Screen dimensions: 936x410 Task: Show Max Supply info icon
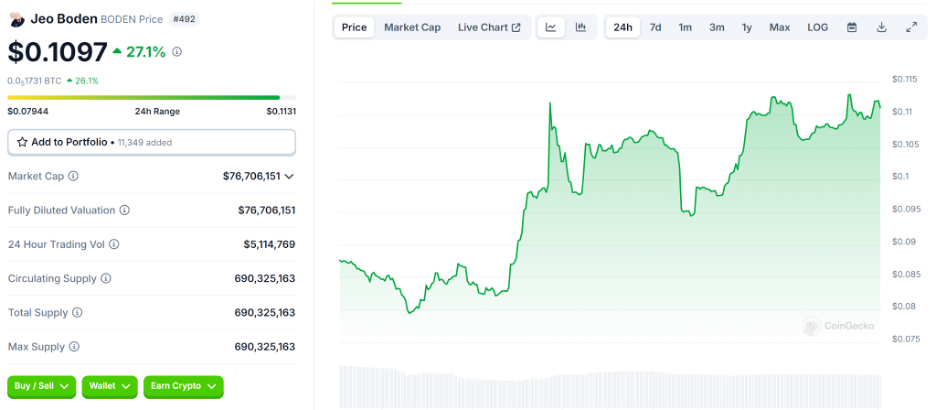click(x=74, y=346)
